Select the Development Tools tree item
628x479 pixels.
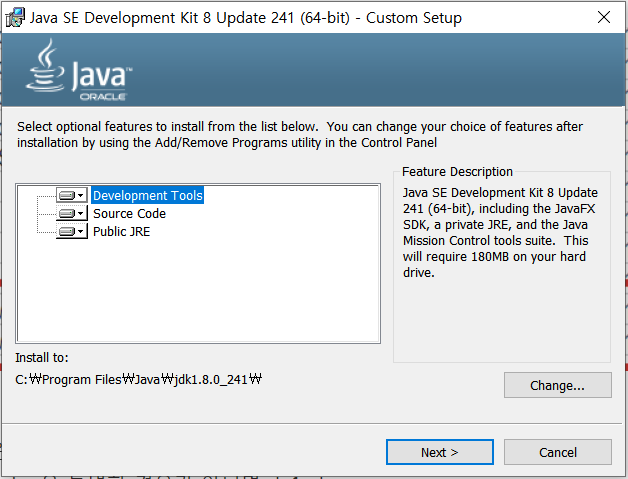point(147,195)
